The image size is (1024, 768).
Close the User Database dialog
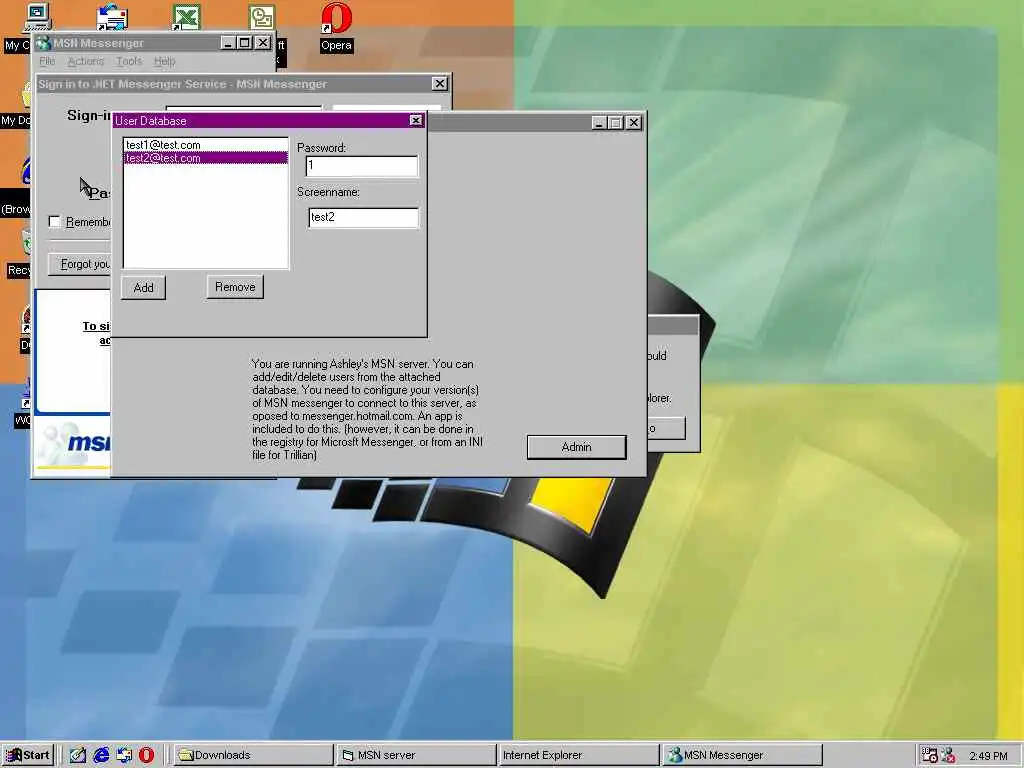coord(416,121)
